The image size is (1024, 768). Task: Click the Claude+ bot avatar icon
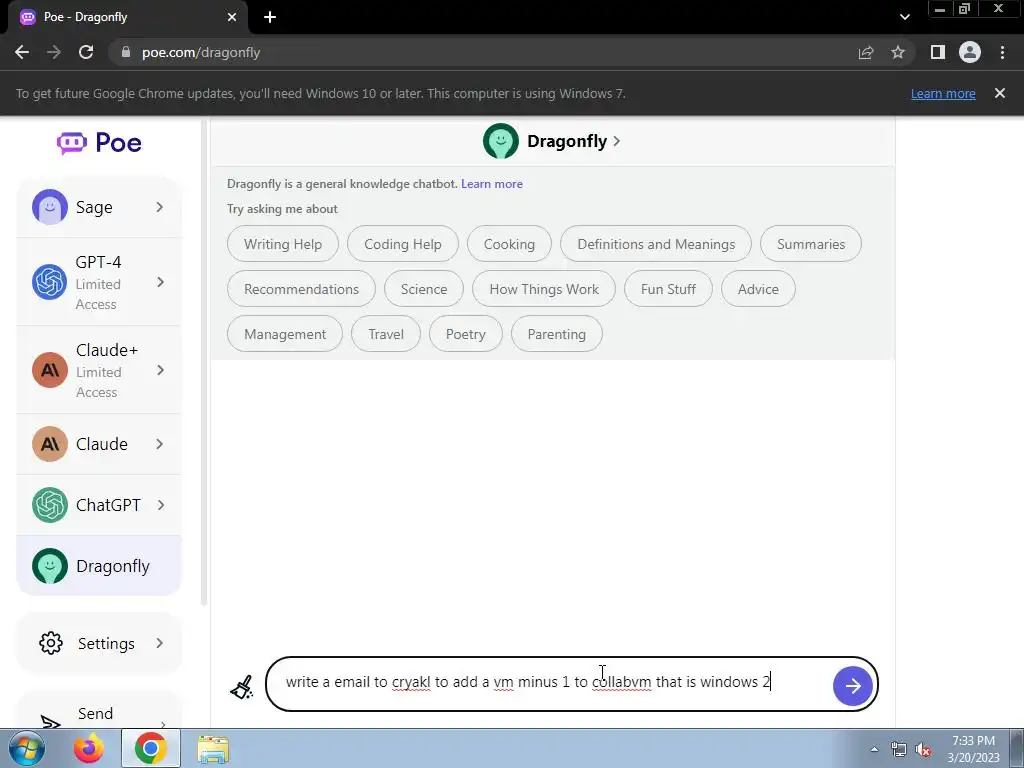click(50, 370)
